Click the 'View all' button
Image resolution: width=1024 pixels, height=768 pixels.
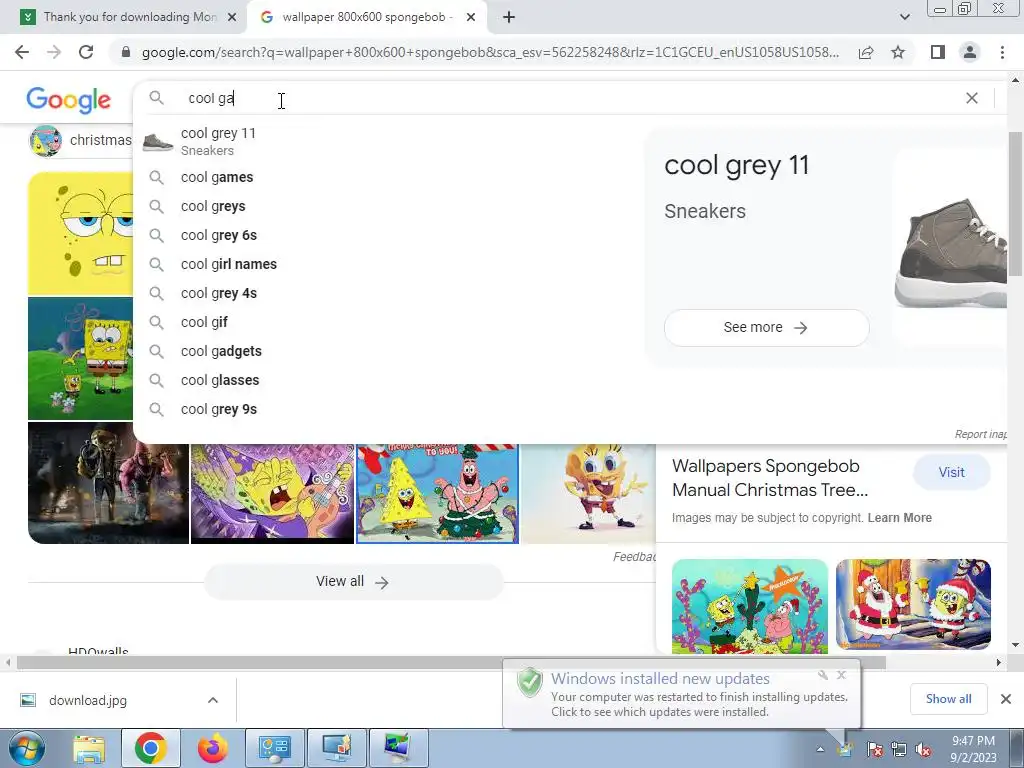pos(353,581)
